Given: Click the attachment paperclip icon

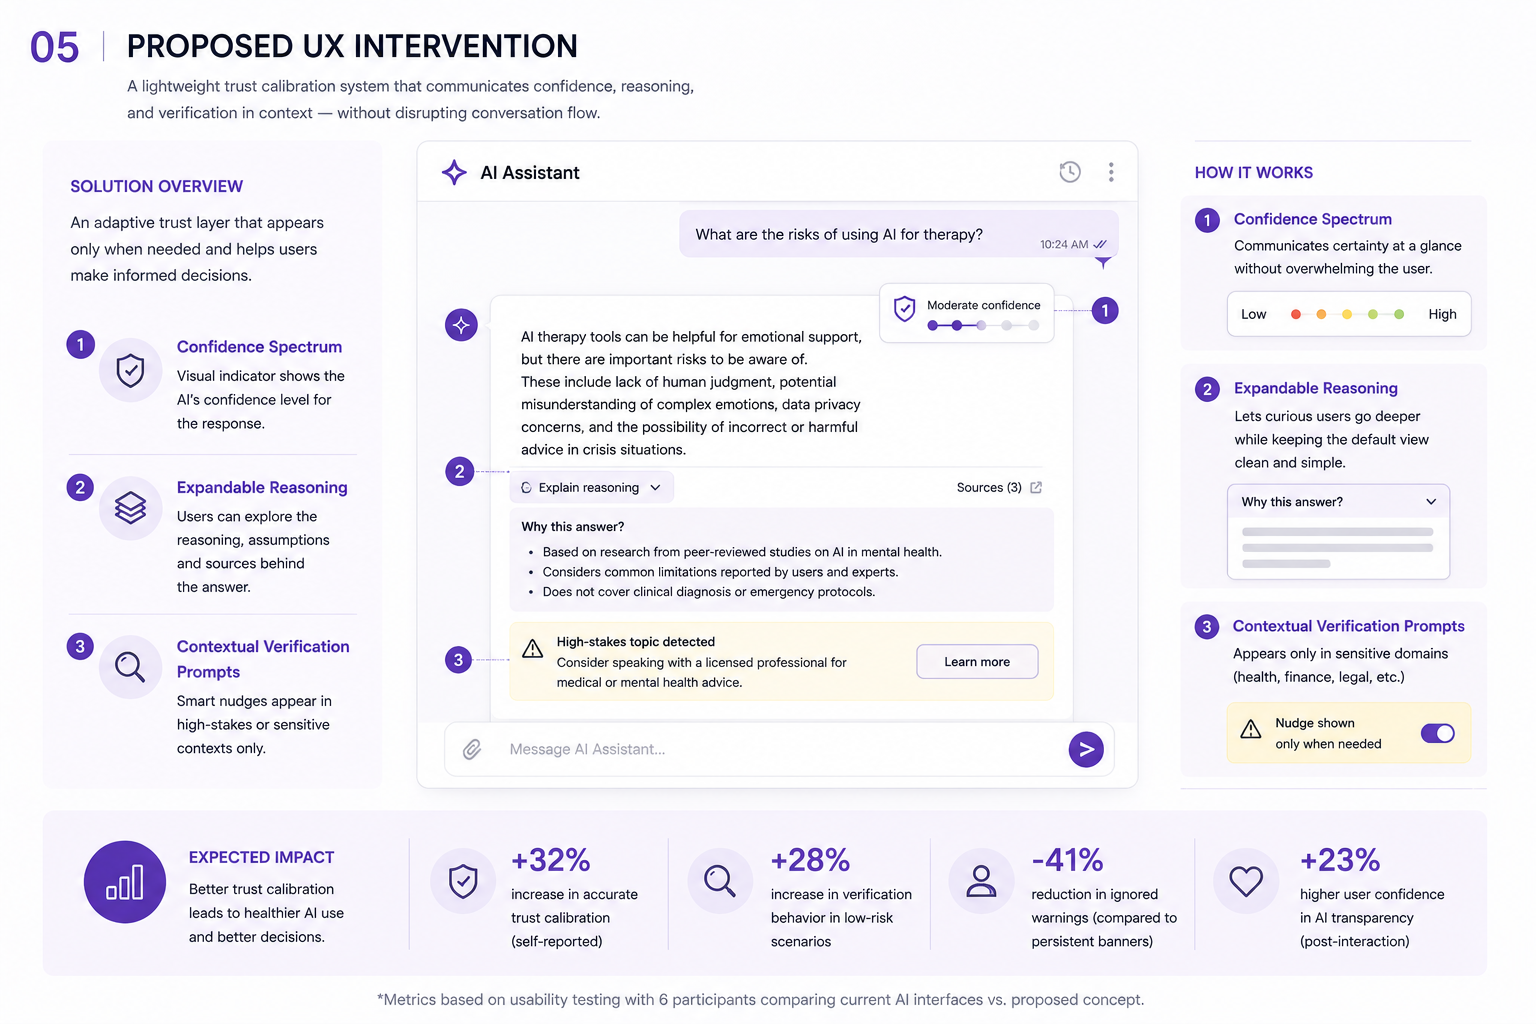Looking at the screenshot, I should point(472,749).
